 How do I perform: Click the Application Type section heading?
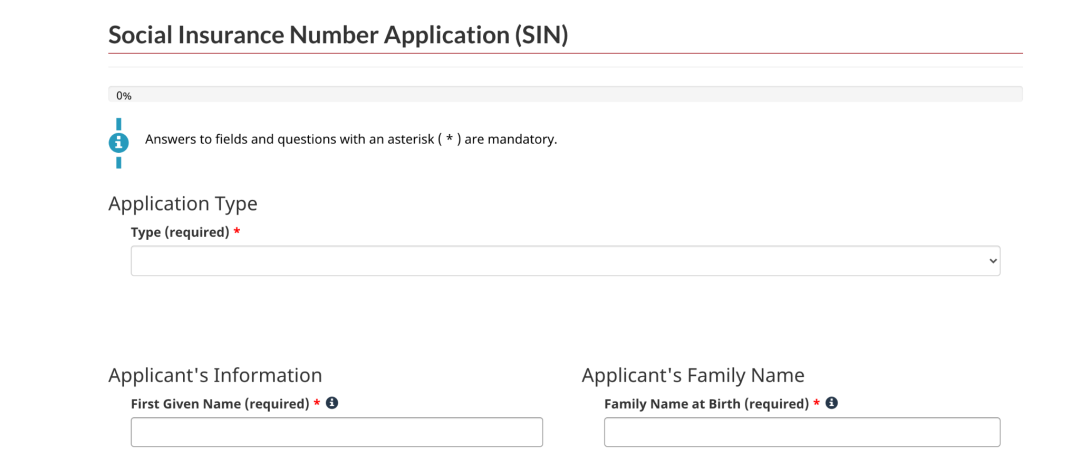pyautogui.click(x=183, y=204)
